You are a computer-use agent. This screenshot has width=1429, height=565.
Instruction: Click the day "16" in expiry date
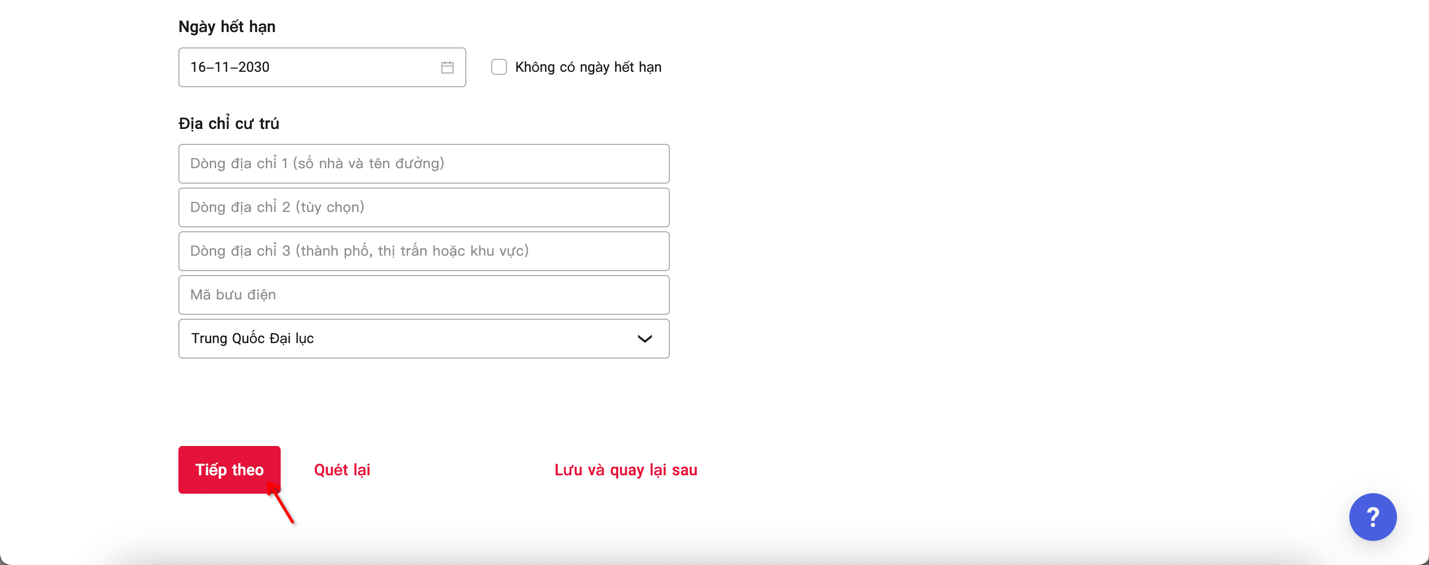coord(198,67)
